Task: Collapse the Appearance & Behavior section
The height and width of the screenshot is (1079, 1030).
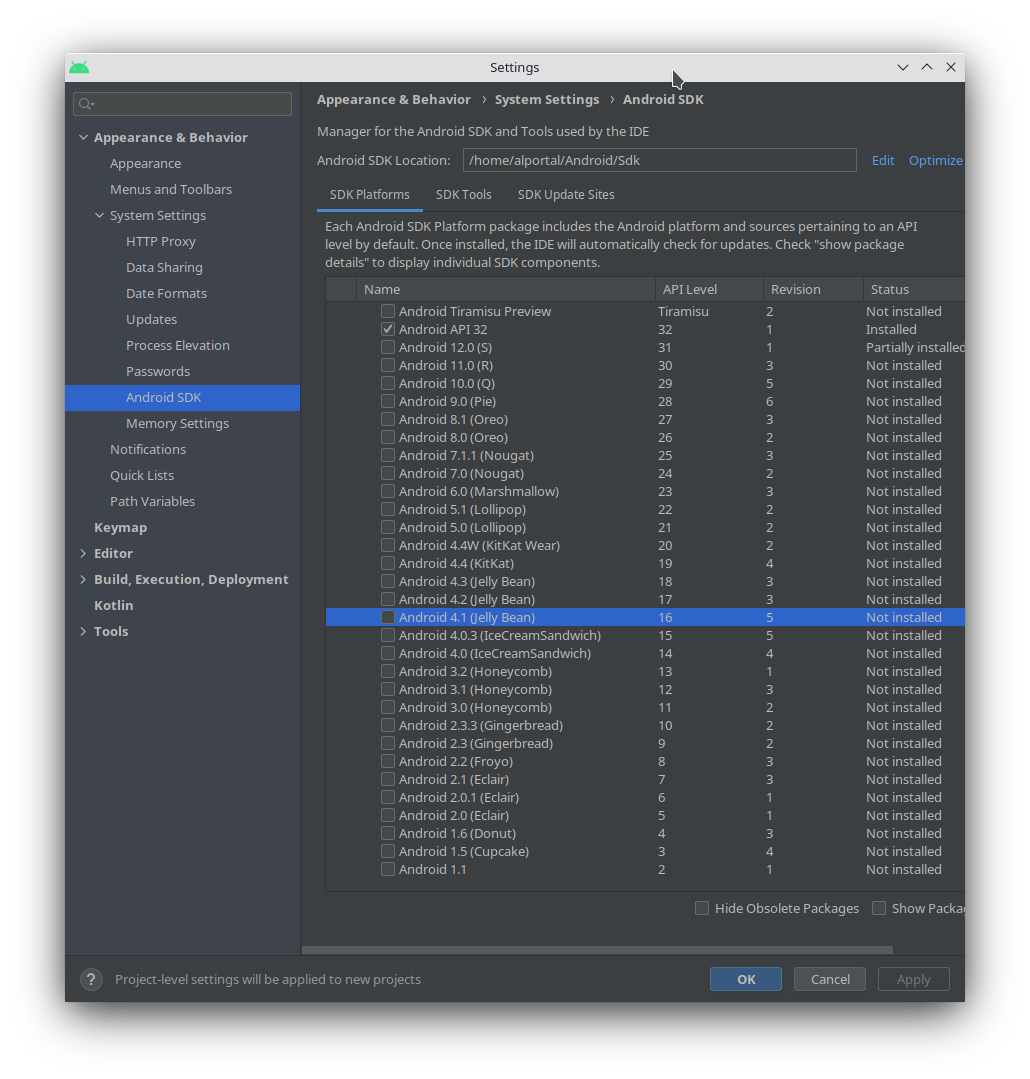Action: [x=83, y=137]
